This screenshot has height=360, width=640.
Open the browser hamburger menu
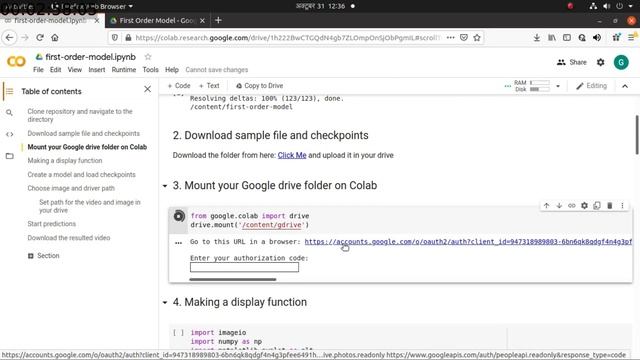point(631,38)
